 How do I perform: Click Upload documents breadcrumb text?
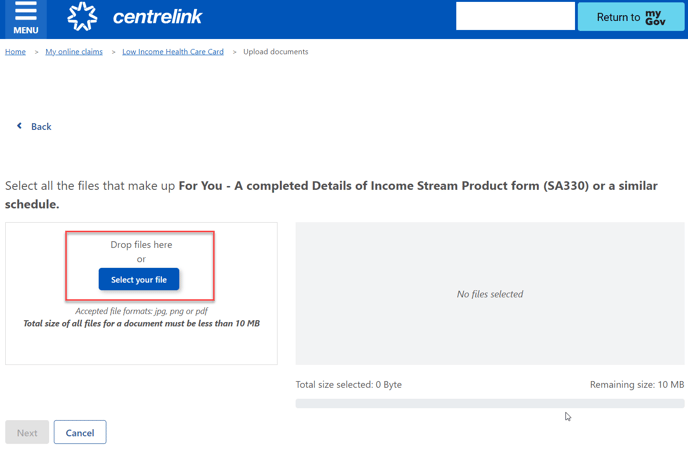point(276,52)
